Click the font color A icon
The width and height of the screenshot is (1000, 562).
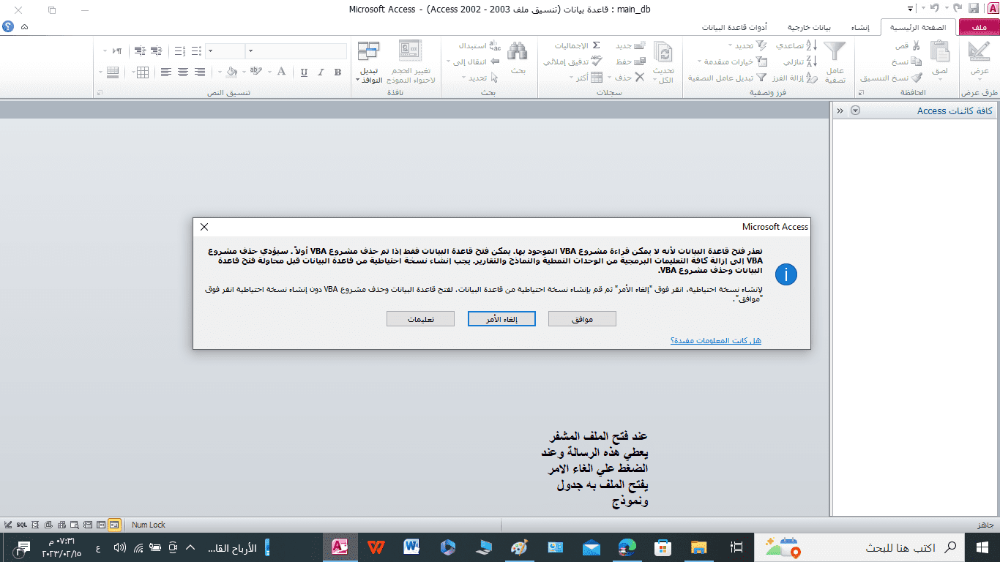point(281,72)
